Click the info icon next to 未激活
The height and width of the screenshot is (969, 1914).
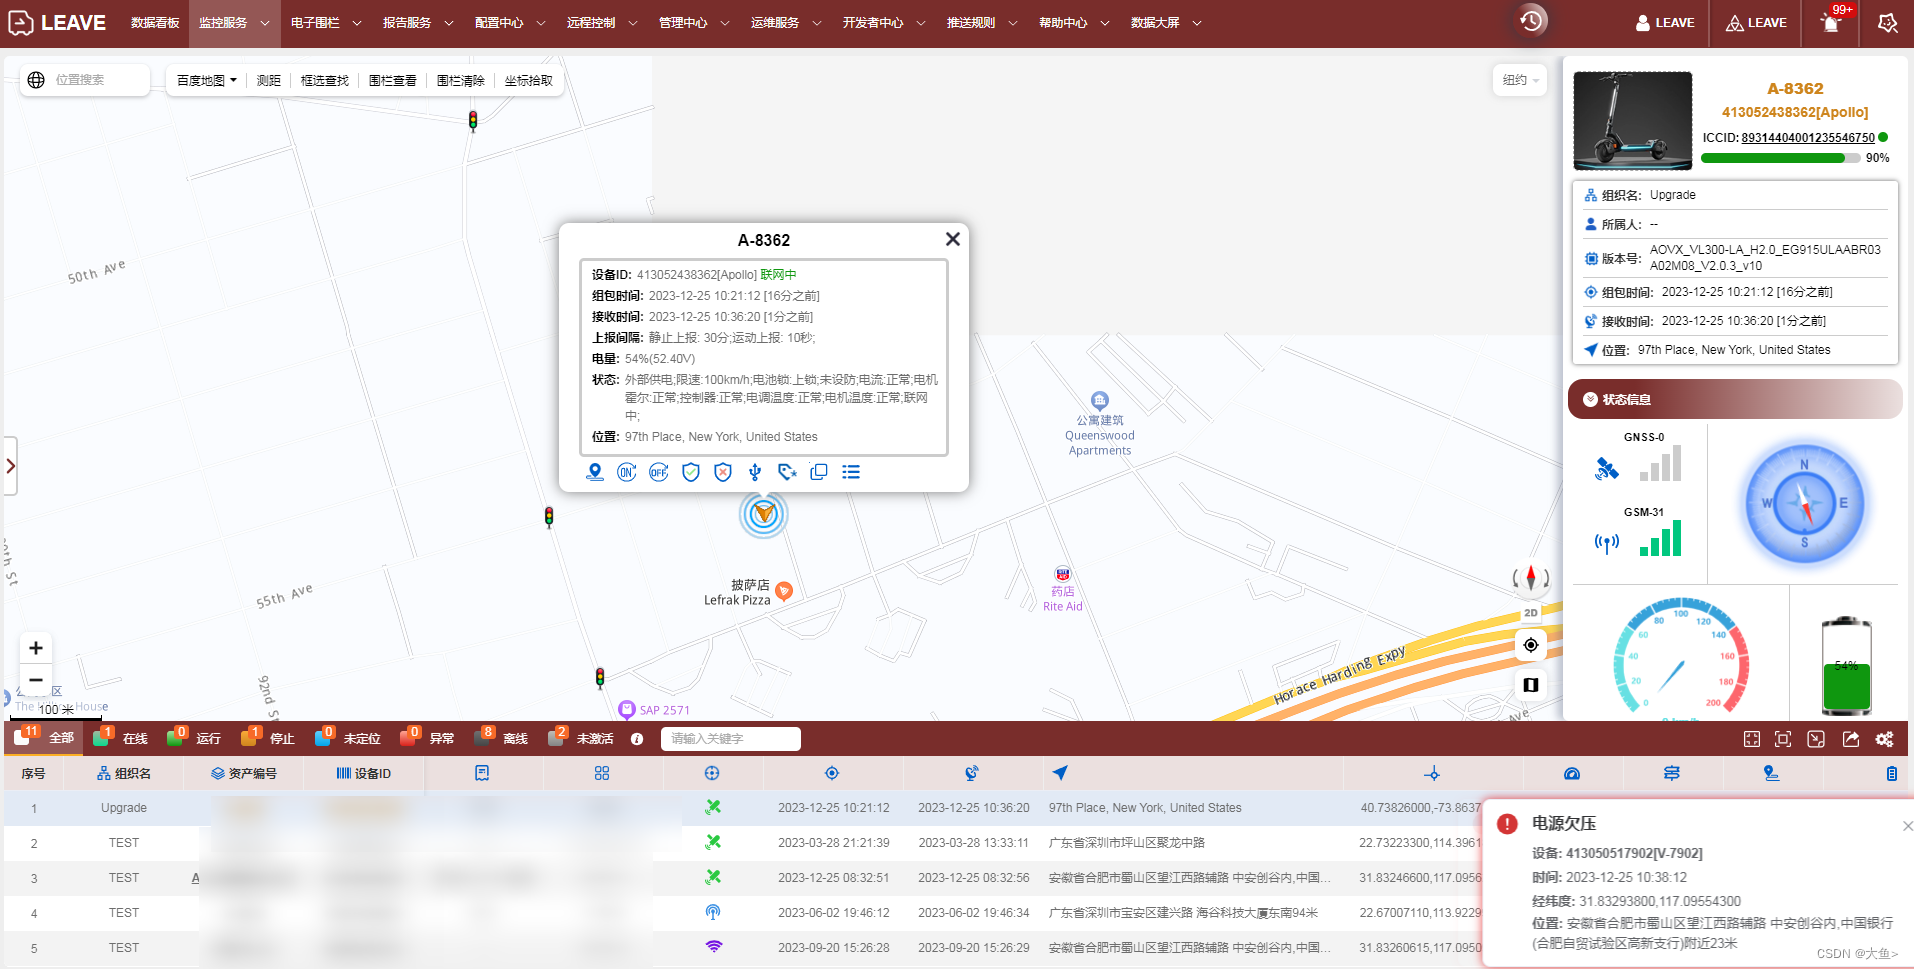(637, 739)
